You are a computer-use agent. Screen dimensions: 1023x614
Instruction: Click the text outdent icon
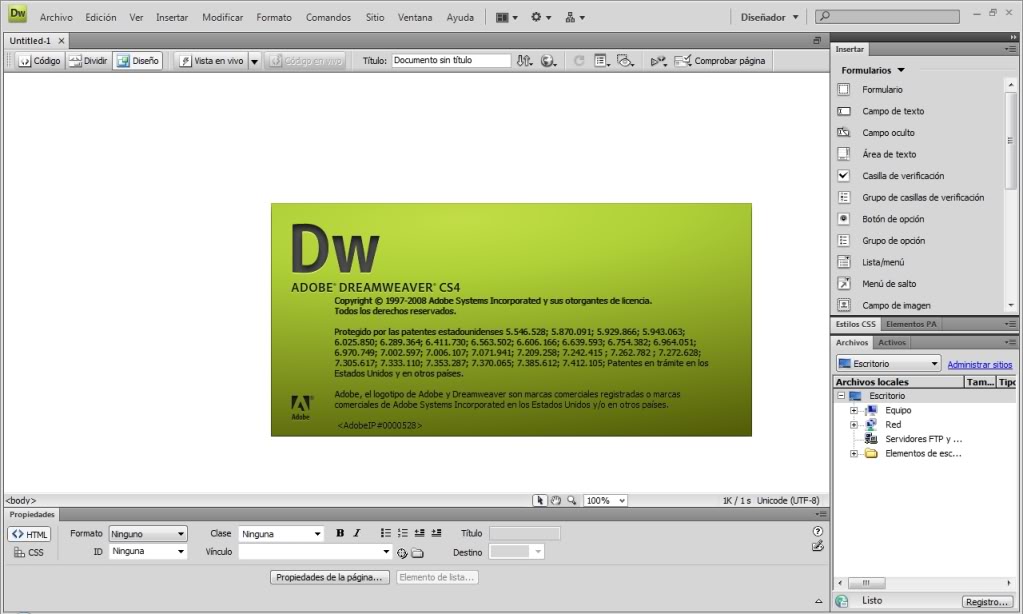420,533
